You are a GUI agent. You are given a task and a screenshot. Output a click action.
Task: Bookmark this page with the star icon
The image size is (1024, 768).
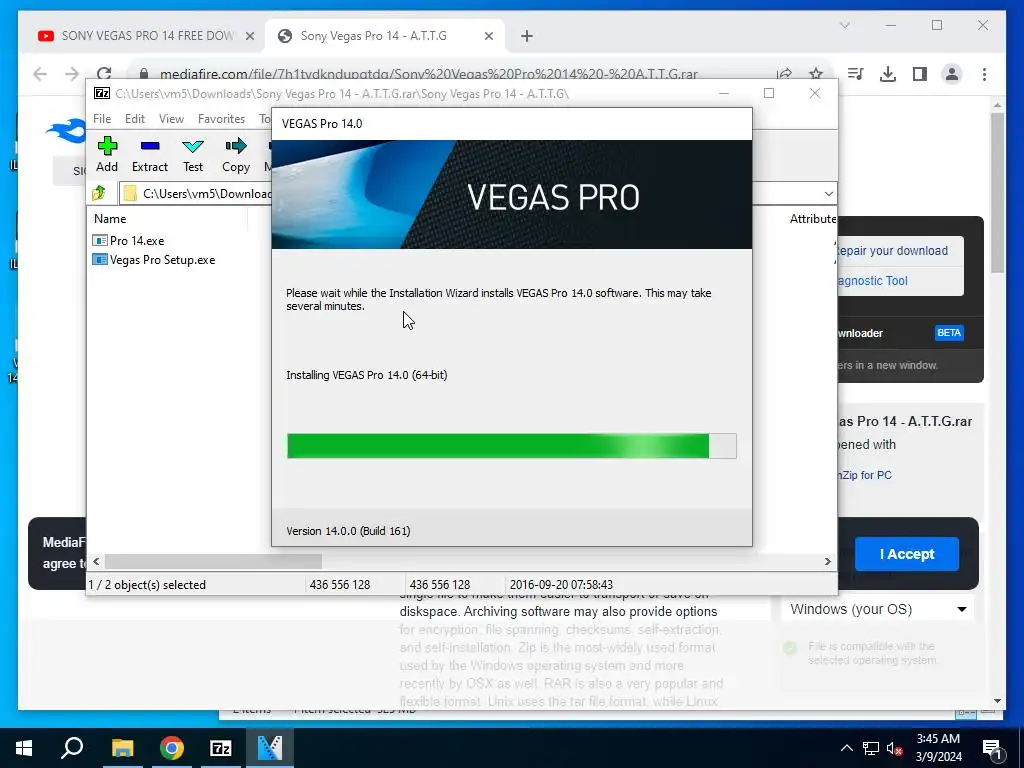816,74
